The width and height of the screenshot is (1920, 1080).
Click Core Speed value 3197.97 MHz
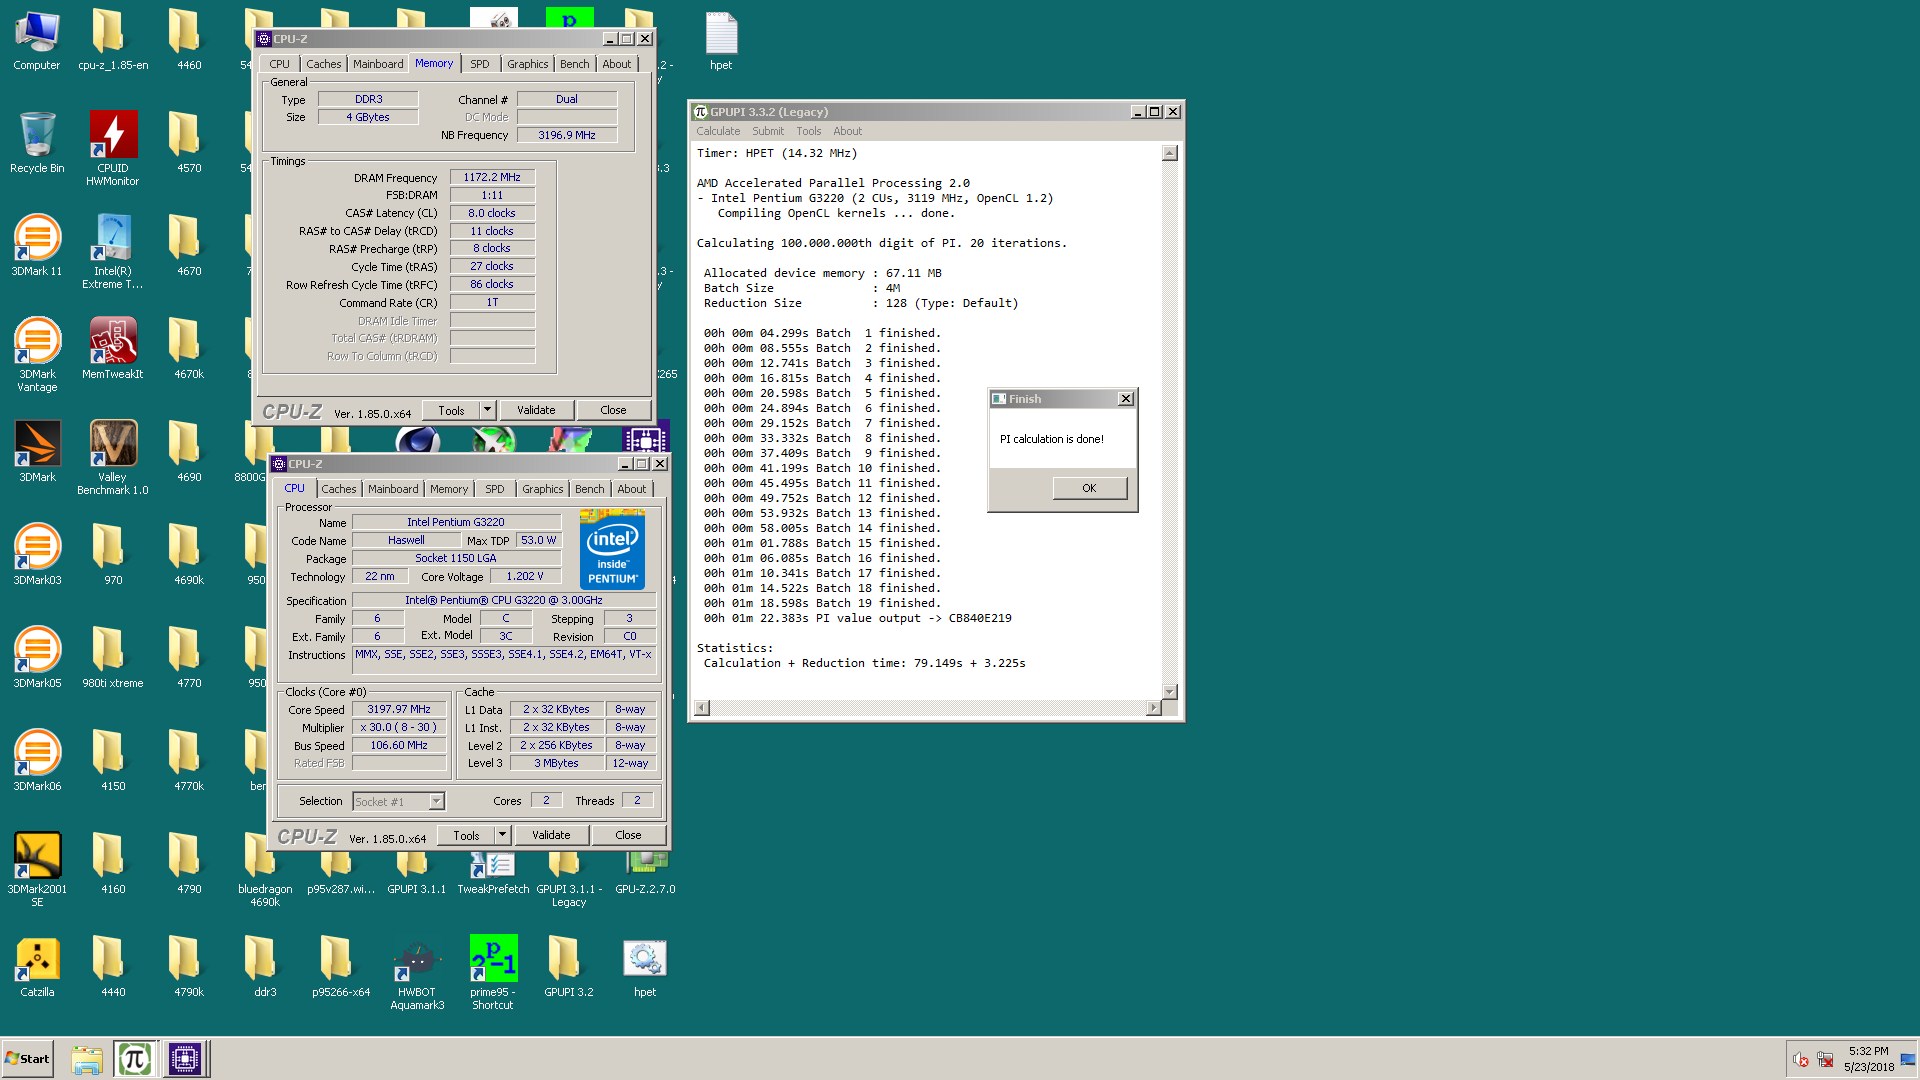coord(399,709)
